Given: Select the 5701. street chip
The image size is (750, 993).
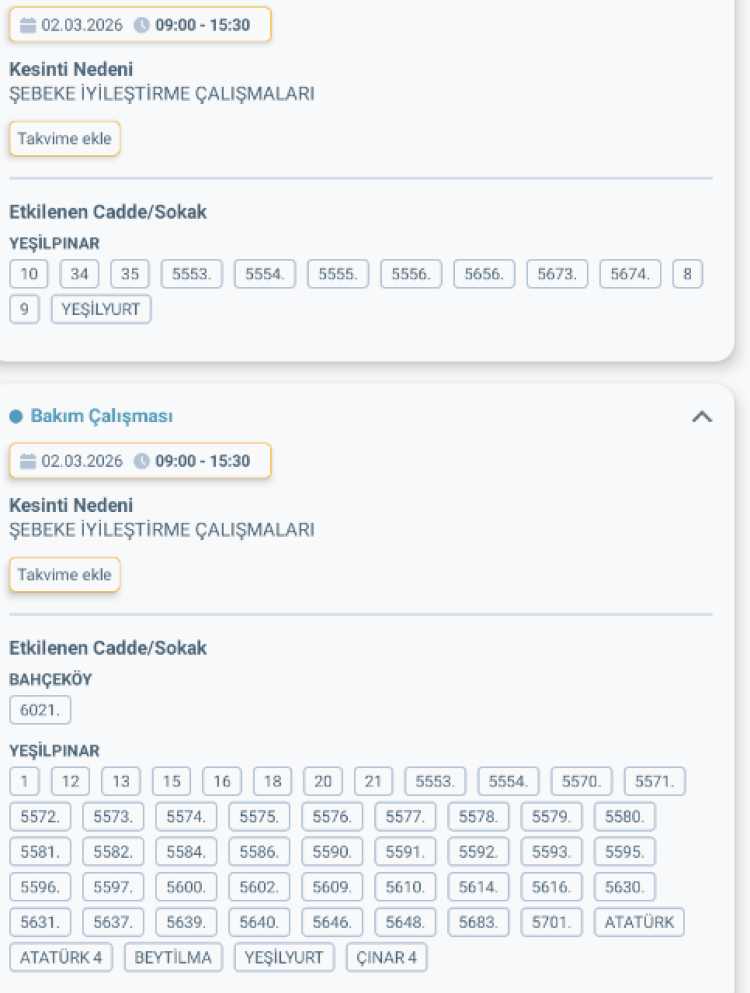Looking at the screenshot, I should pos(552,922).
